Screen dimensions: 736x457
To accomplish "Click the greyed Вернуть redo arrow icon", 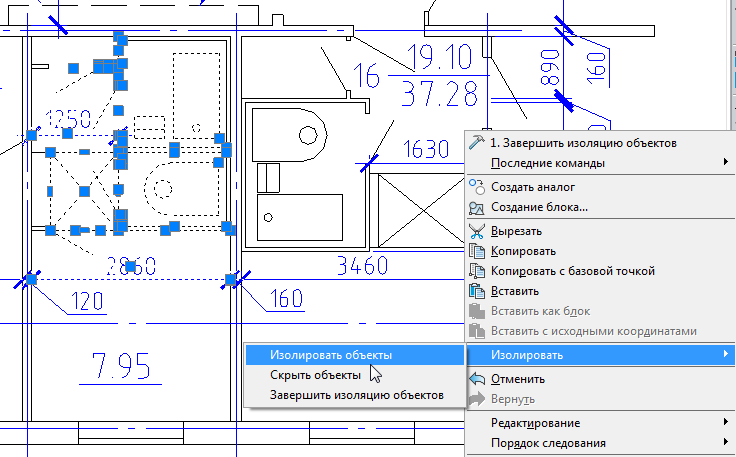I will 477,399.
